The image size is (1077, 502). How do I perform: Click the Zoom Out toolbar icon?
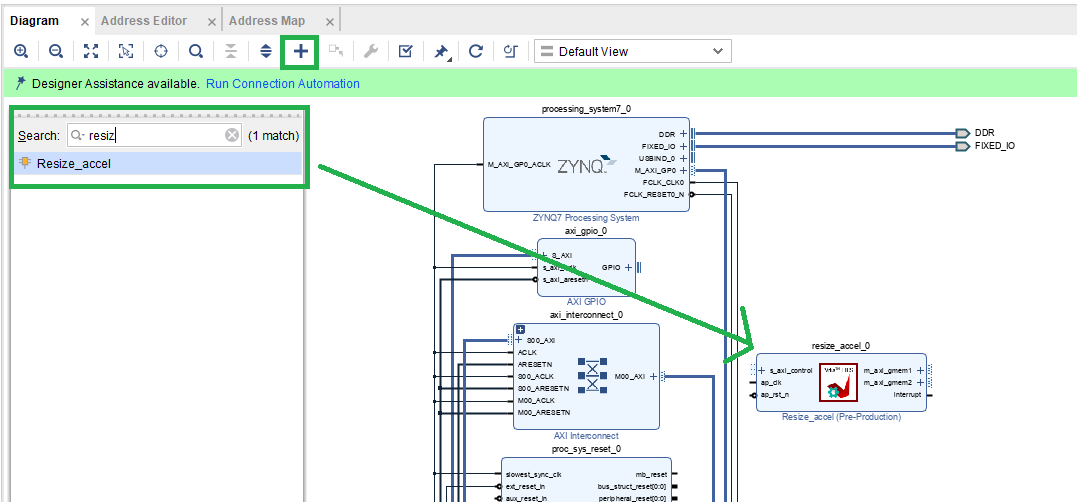[x=56, y=51]
